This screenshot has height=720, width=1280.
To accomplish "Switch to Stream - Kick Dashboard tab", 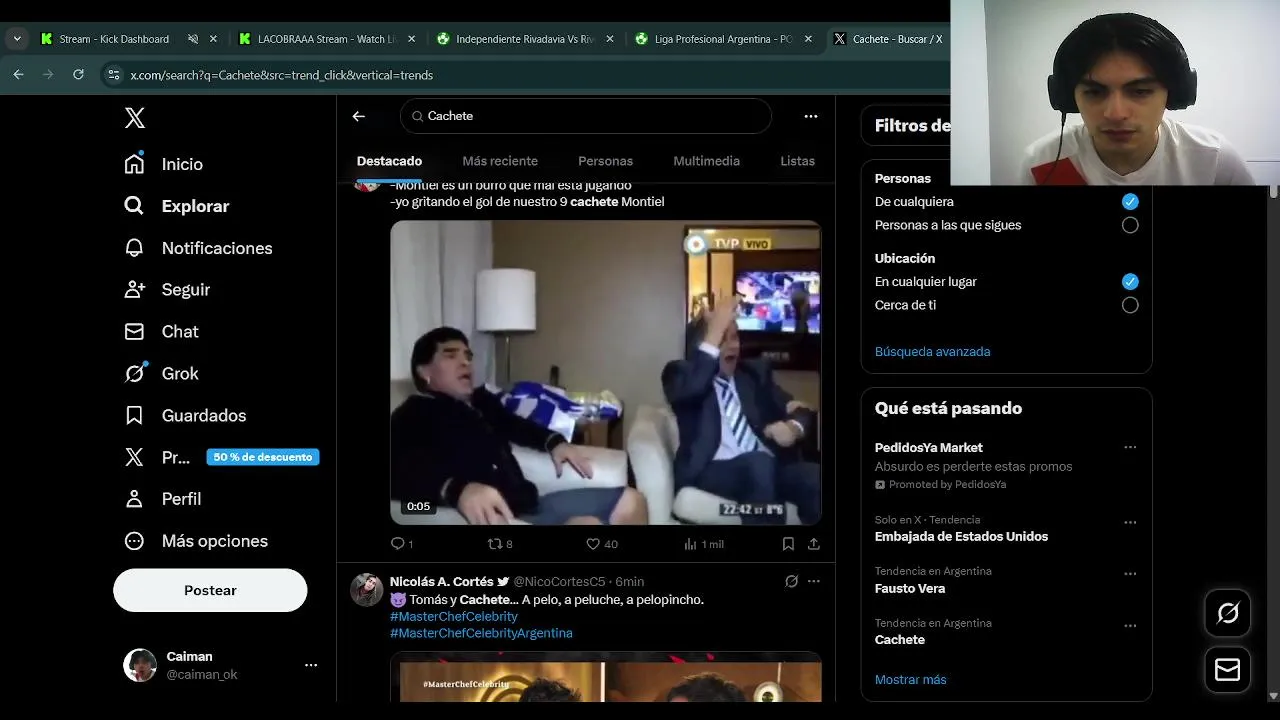I will coord(129,39).
